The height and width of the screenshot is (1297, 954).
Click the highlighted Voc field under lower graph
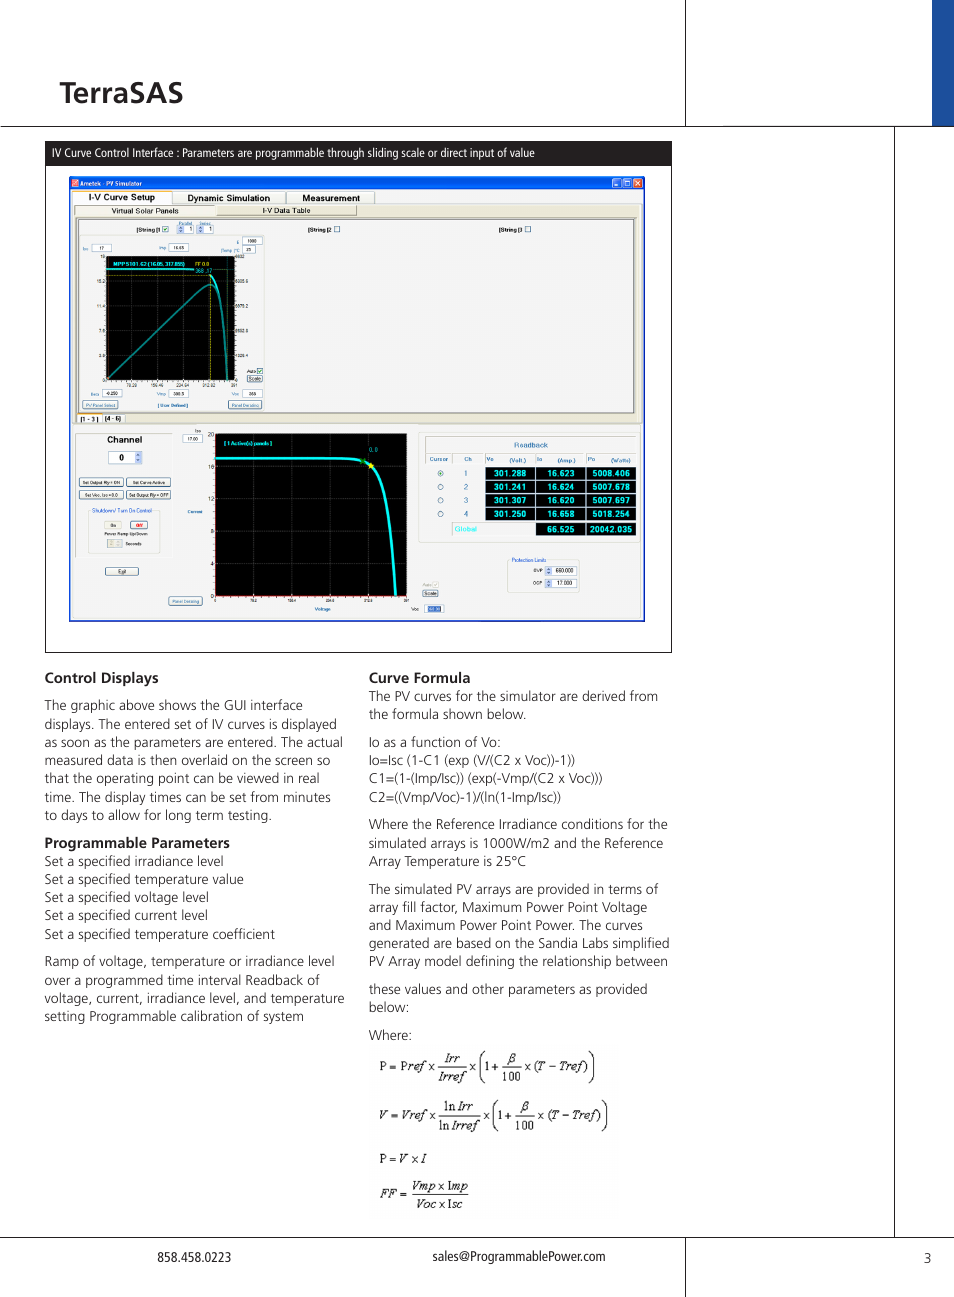434,609
